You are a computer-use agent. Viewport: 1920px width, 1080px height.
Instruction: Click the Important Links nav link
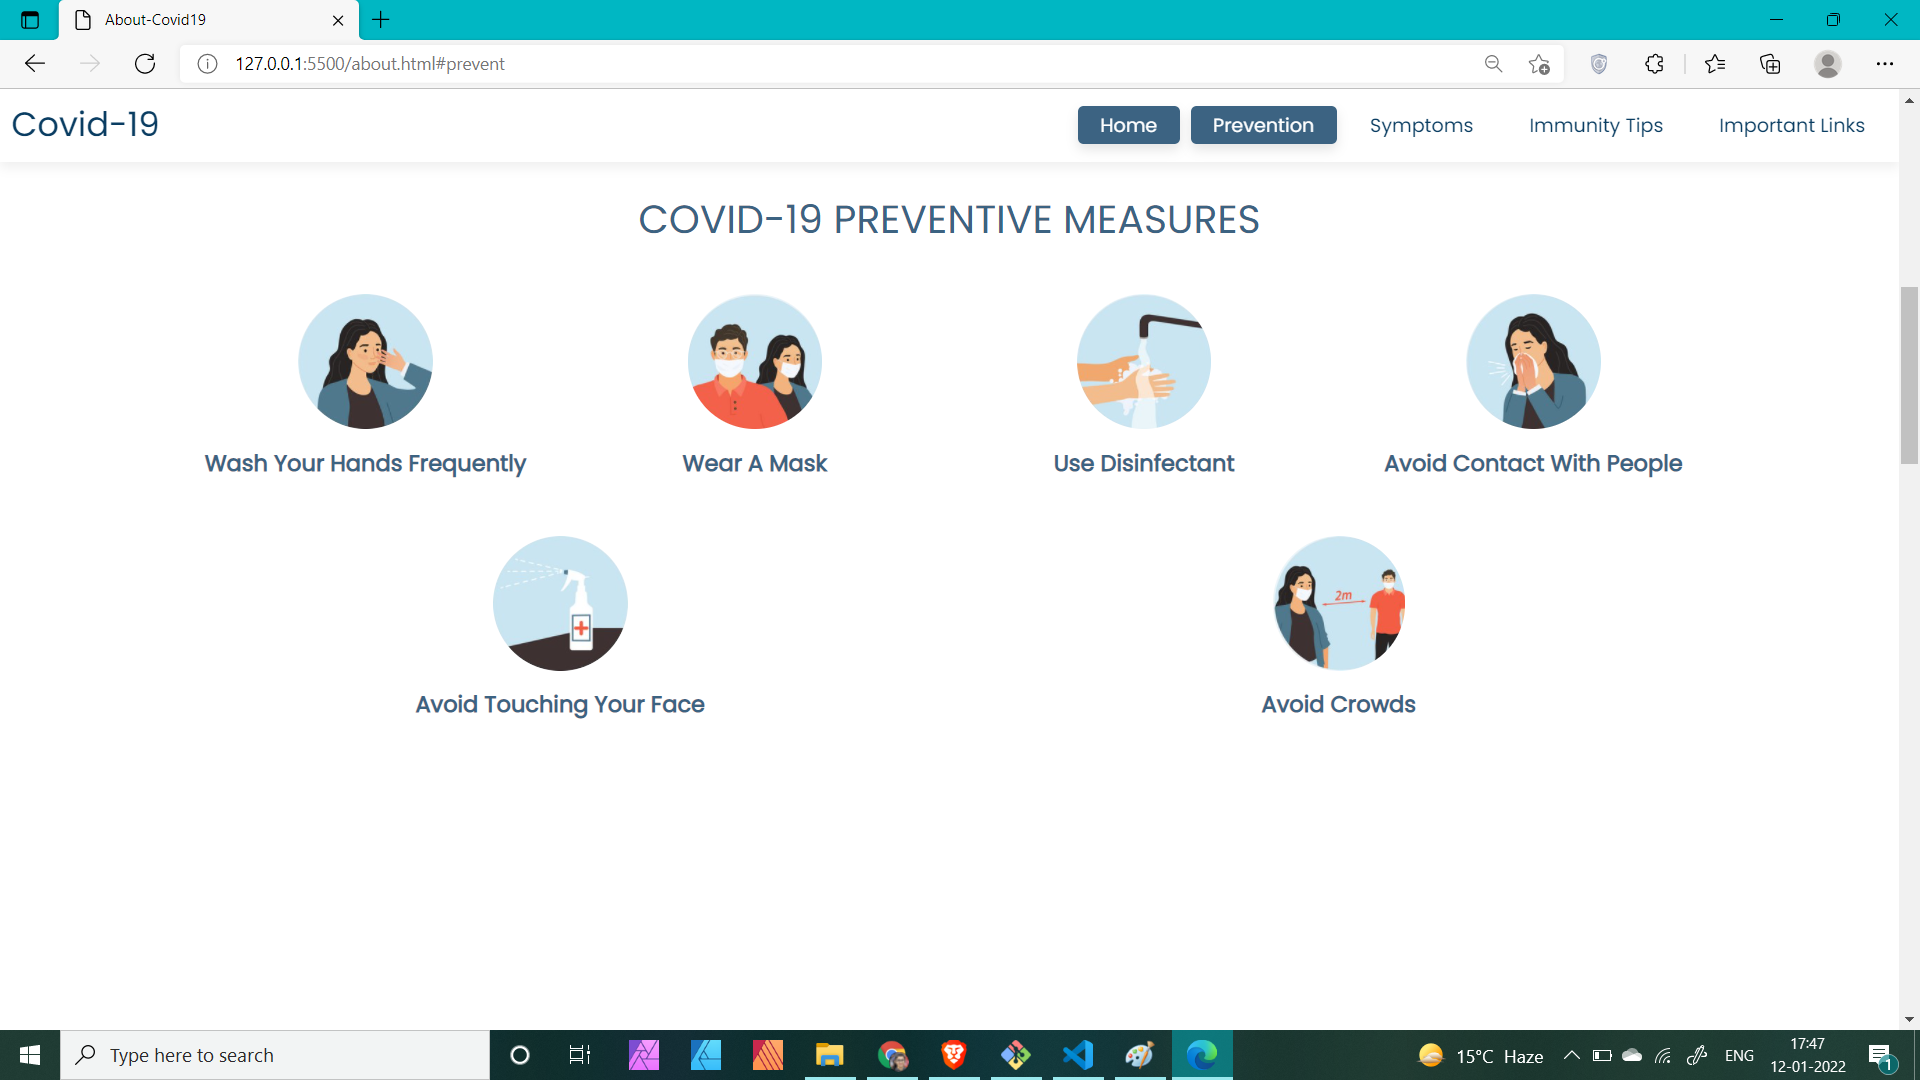pyautogui.click(x=1791, y=125)
